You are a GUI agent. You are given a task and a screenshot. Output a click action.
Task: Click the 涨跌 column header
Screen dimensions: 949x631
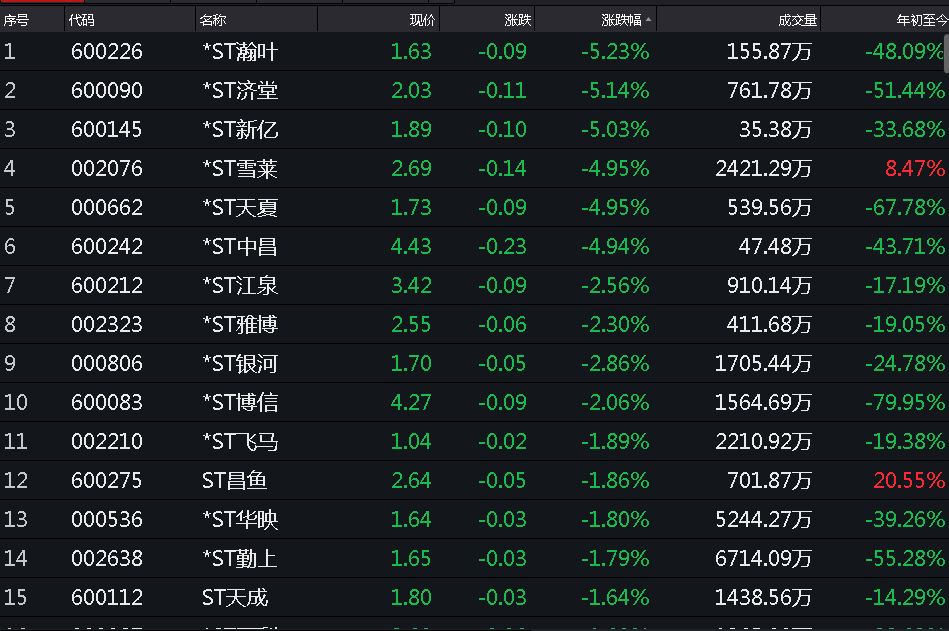(517, 19)
